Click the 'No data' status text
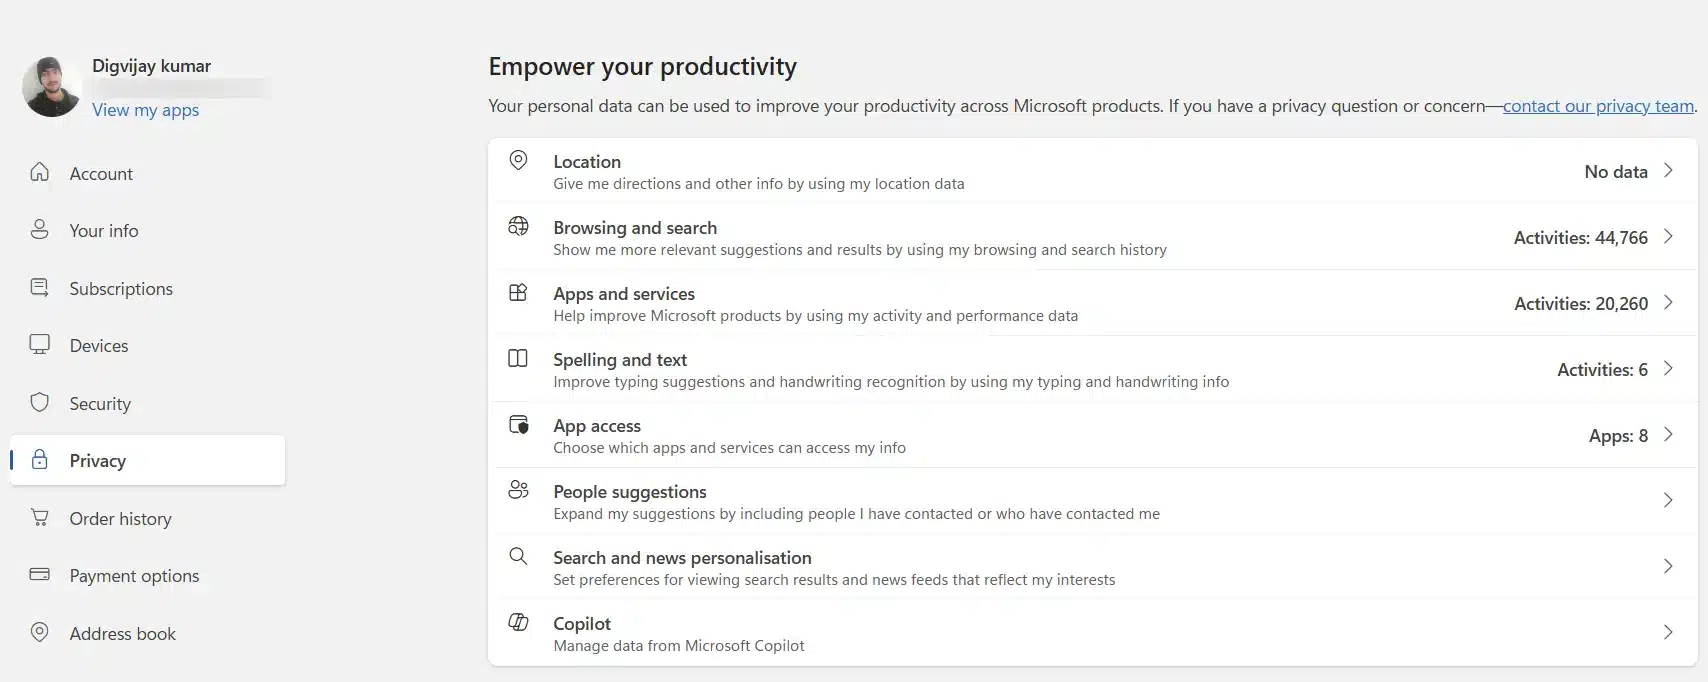The height and width of the screenshot is (682, 1708). pyautogui.click(x=1616, y=172)
